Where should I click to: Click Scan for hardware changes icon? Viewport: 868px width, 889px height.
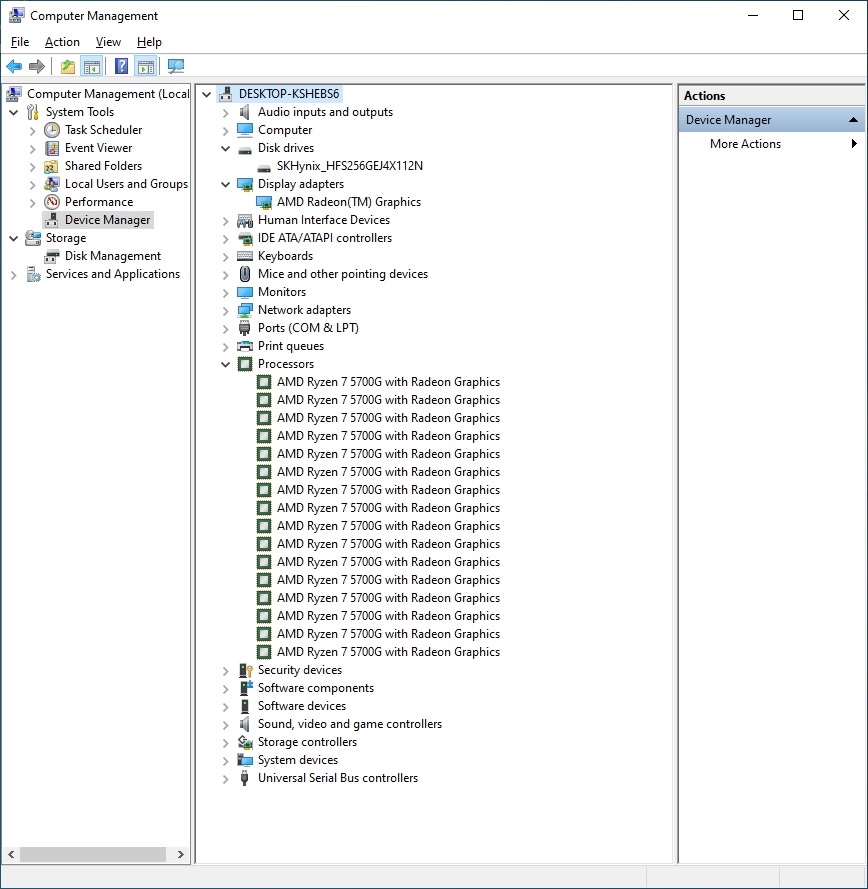click(x=176, y=67)
